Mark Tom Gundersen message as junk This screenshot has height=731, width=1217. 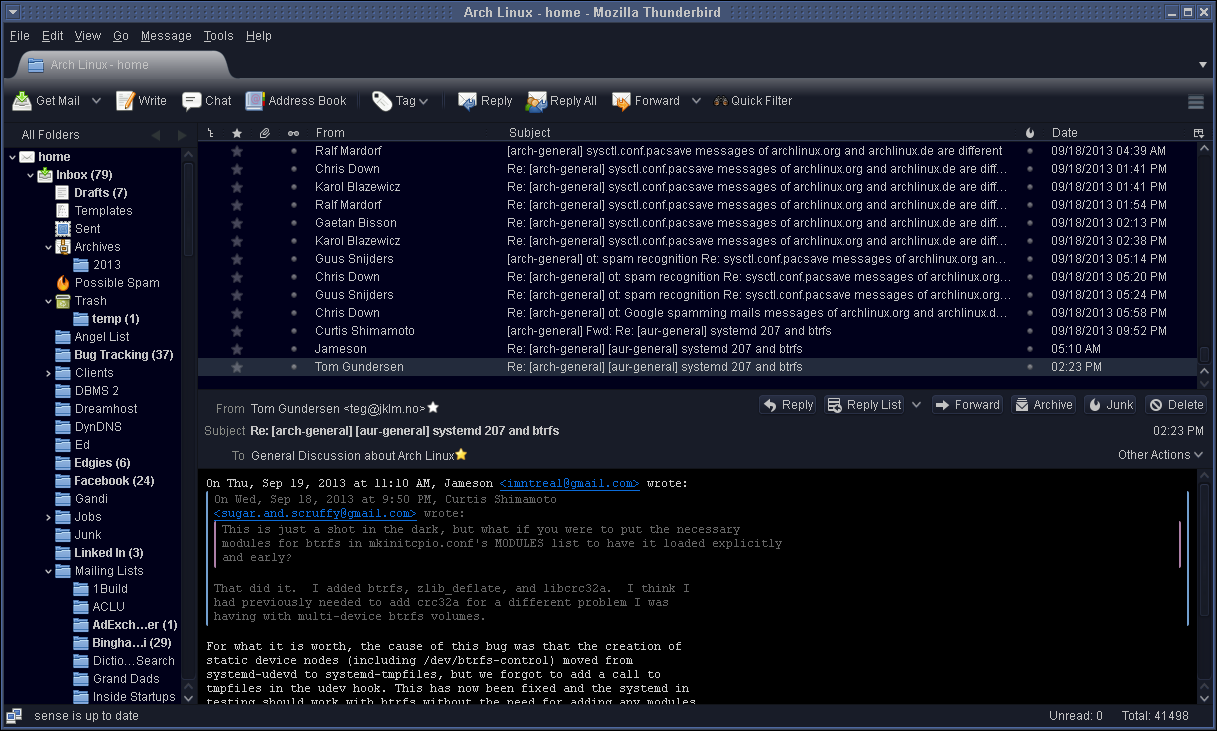1030,367
